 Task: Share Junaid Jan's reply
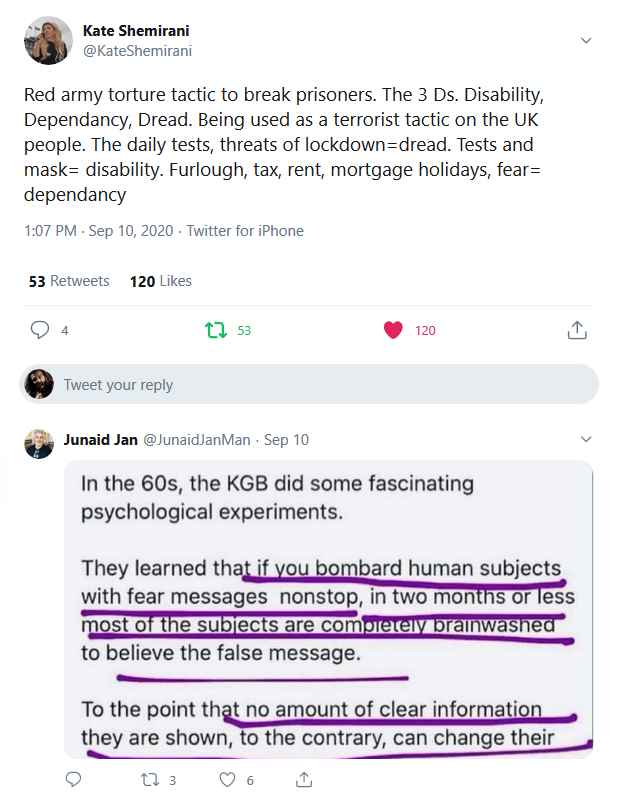[x=305, y=779]
